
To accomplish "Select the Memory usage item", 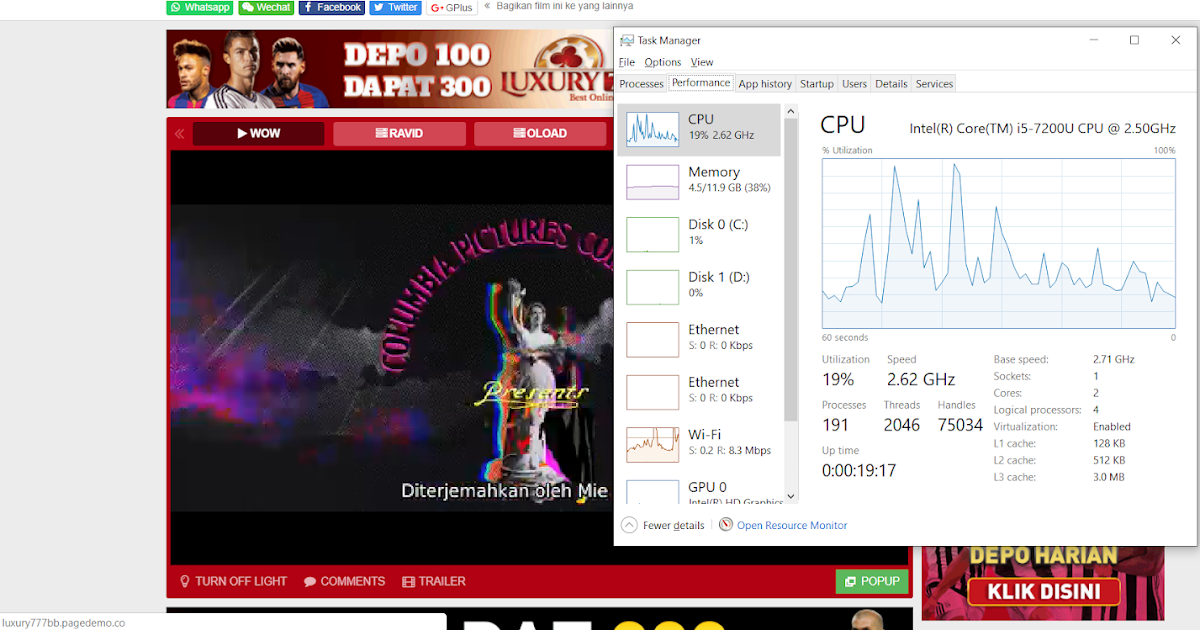I will click(699, 180).
